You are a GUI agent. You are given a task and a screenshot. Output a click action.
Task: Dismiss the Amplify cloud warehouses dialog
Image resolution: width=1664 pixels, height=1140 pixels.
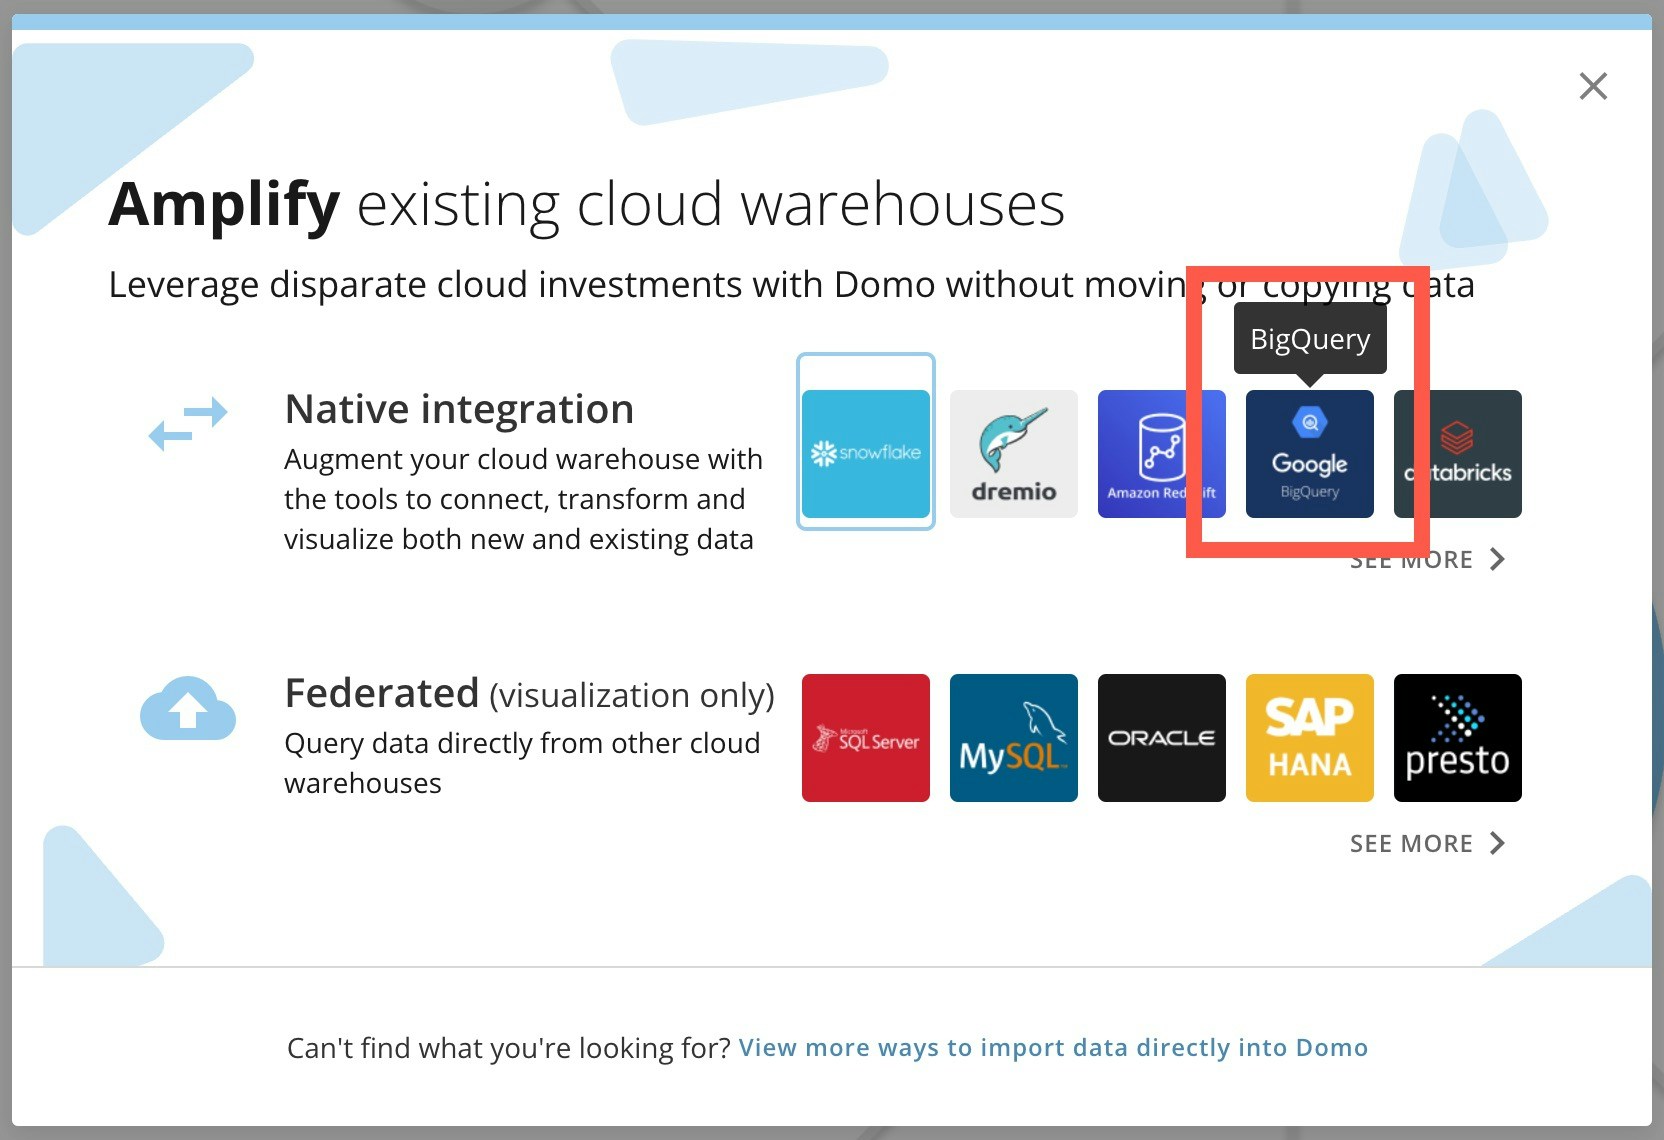point(1593,87)
